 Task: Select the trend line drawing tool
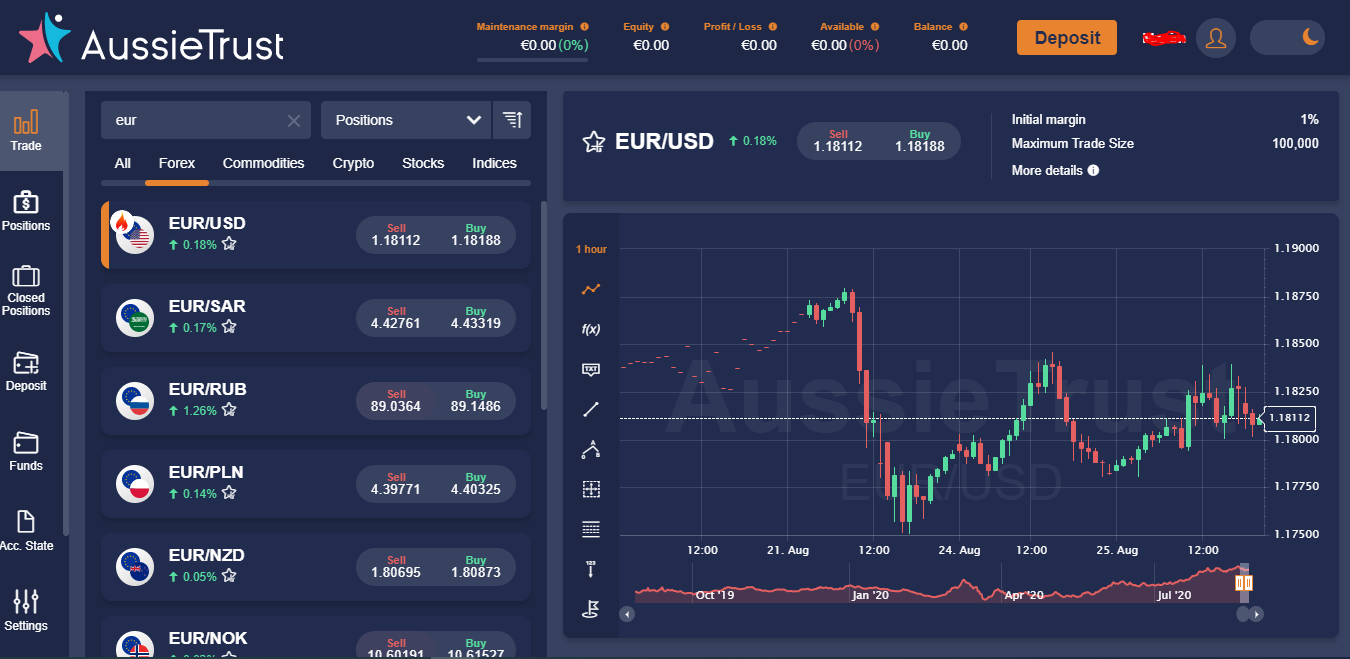coord(591,409)
